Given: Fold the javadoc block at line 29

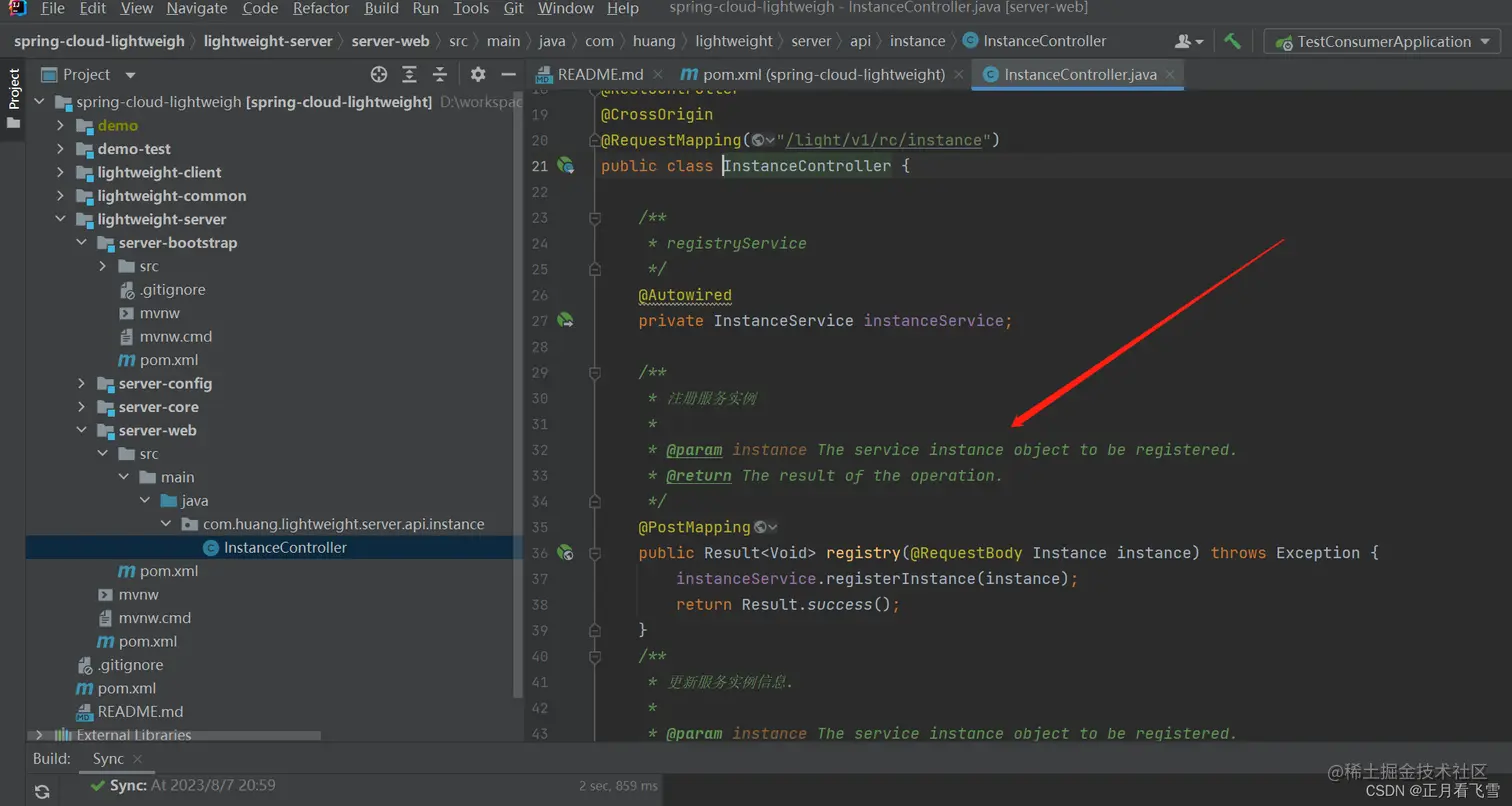Looking at the screenshot, I should coord(595,373).
